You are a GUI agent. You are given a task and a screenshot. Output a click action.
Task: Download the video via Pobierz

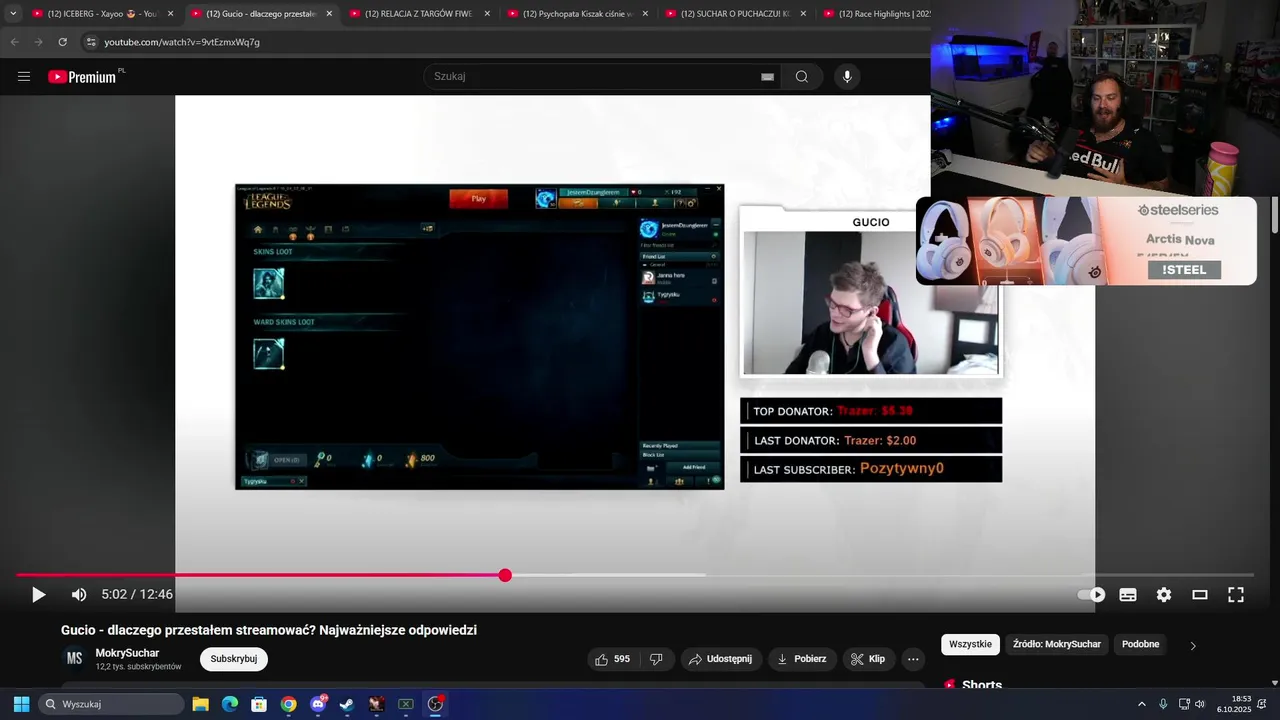803,659
